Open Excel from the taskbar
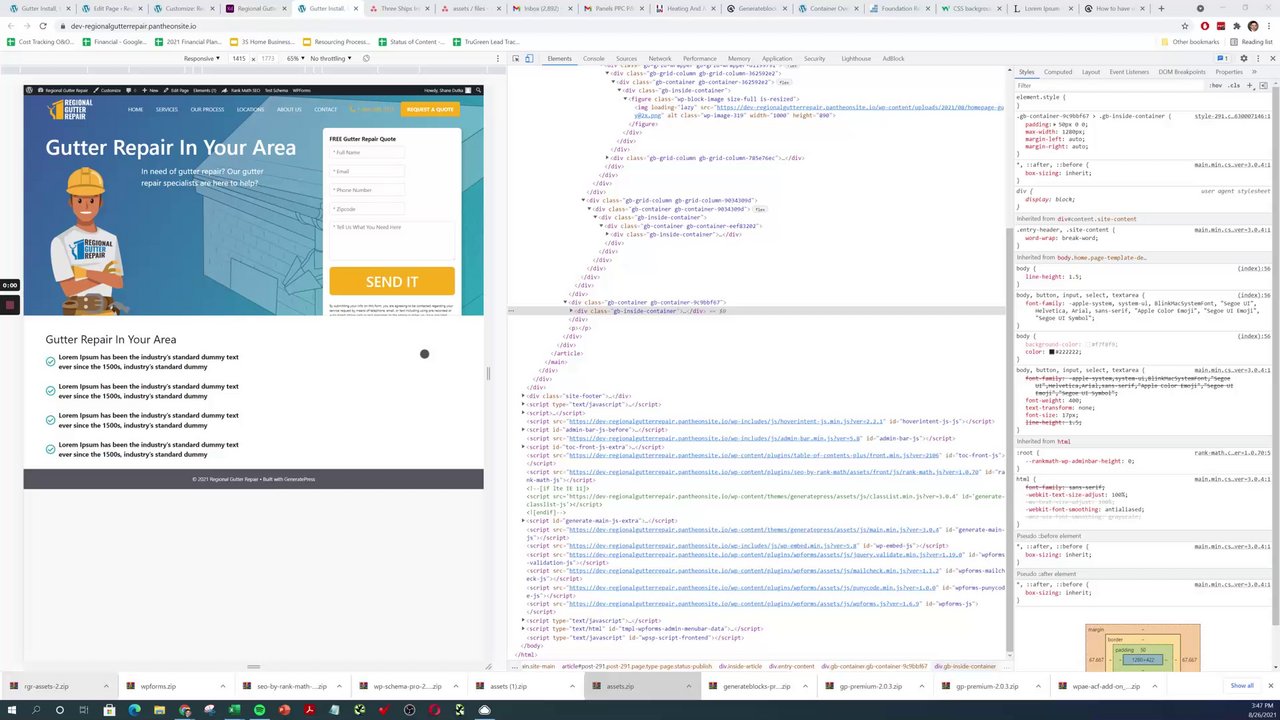This screenshot has width=1280, height=720. tap(235, 710)
